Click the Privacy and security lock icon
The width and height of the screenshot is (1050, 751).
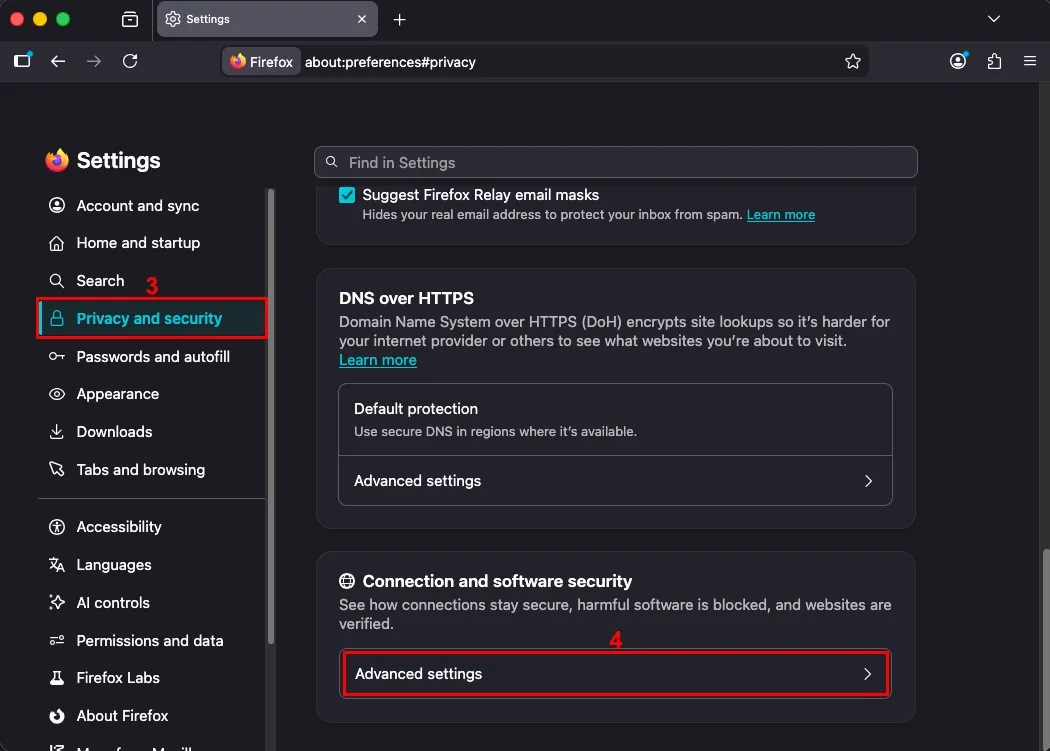57,318
